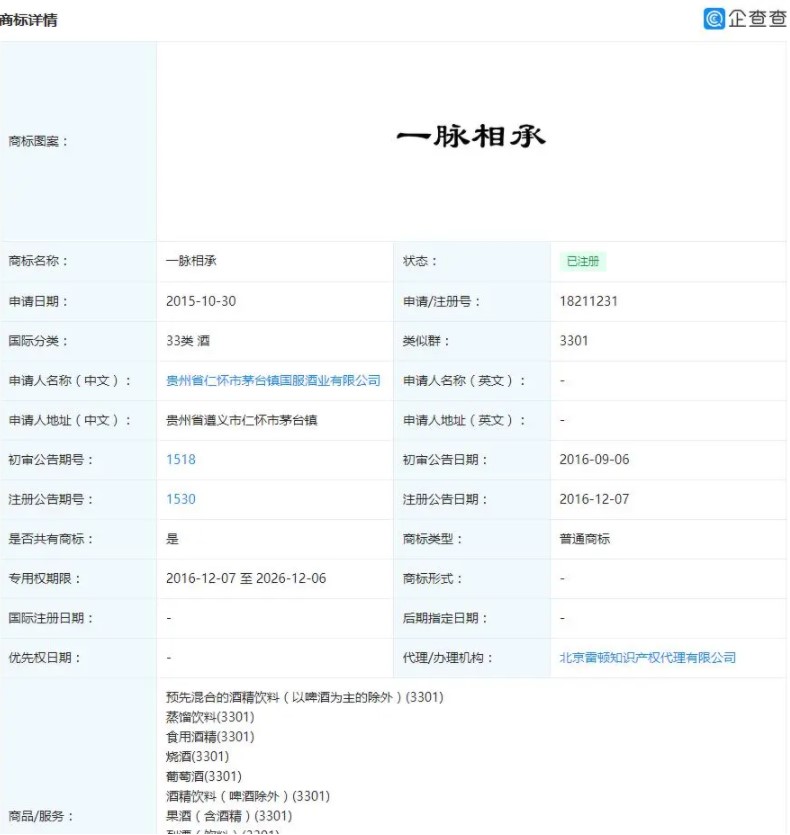
Task: Click the 申请/注册号 label
Action: (x=442, y=301)
